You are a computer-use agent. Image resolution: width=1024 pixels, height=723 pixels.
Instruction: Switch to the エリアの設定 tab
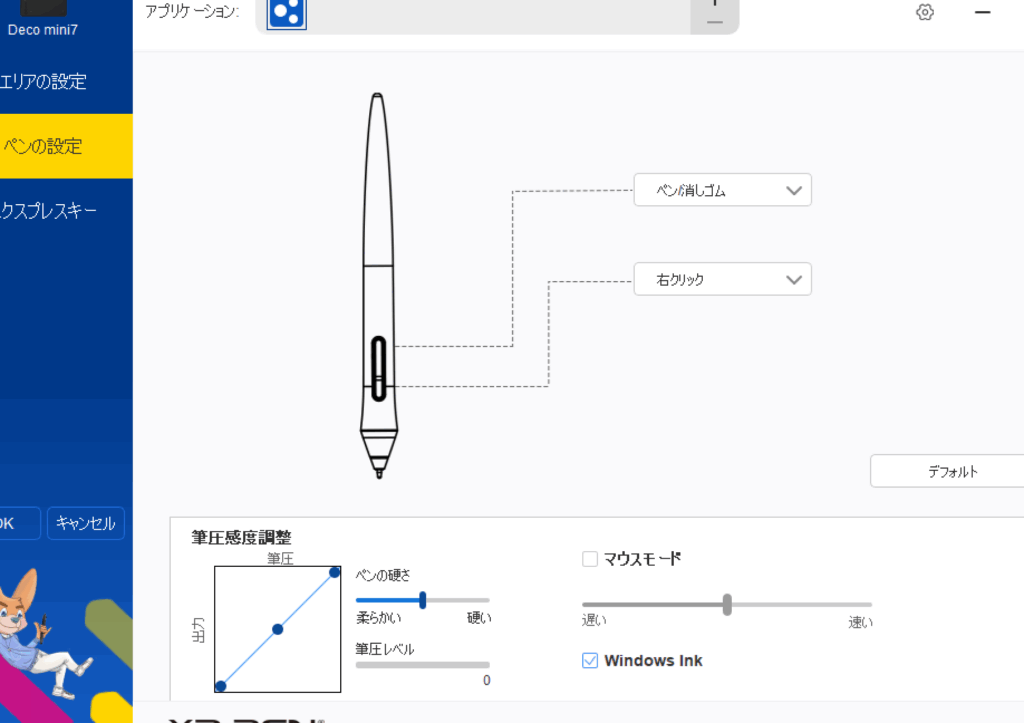pyautogui.click(x=66, y=82)
